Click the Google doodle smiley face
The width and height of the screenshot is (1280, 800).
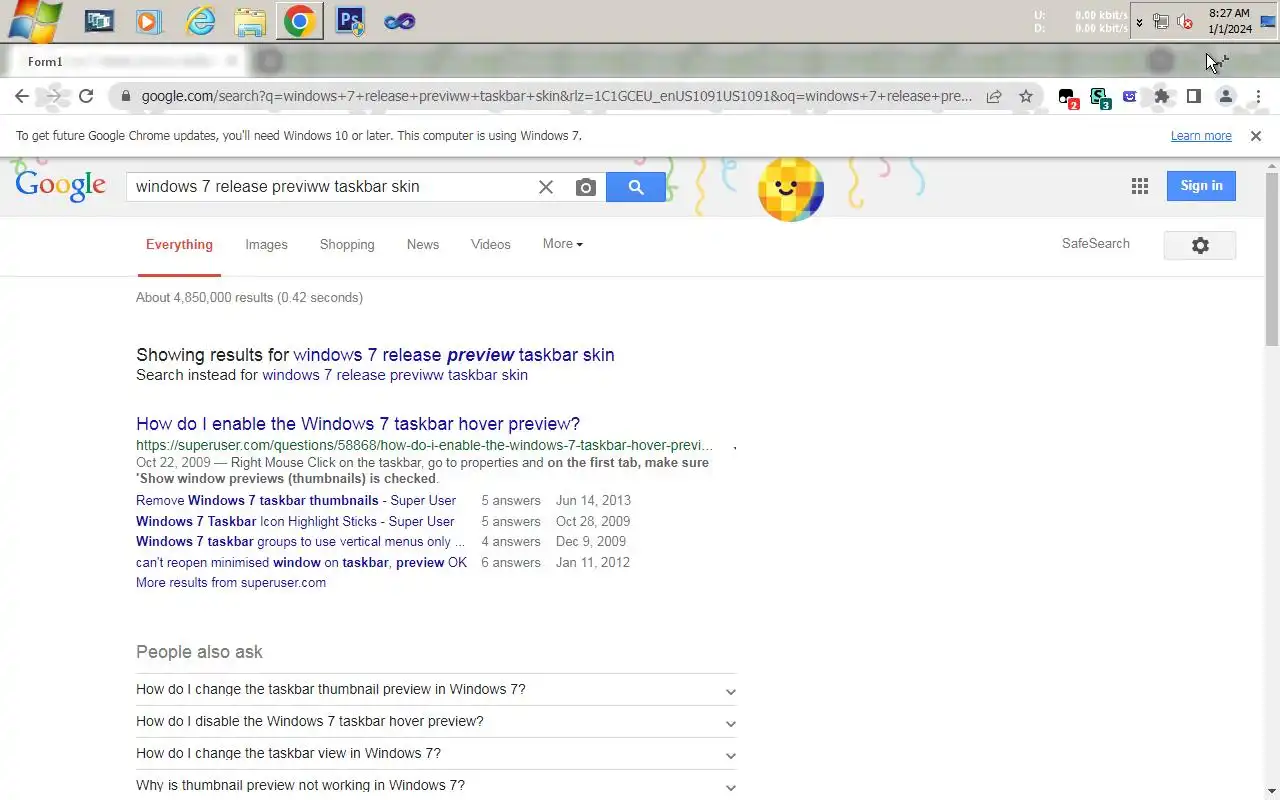click(x=791, y=188)
